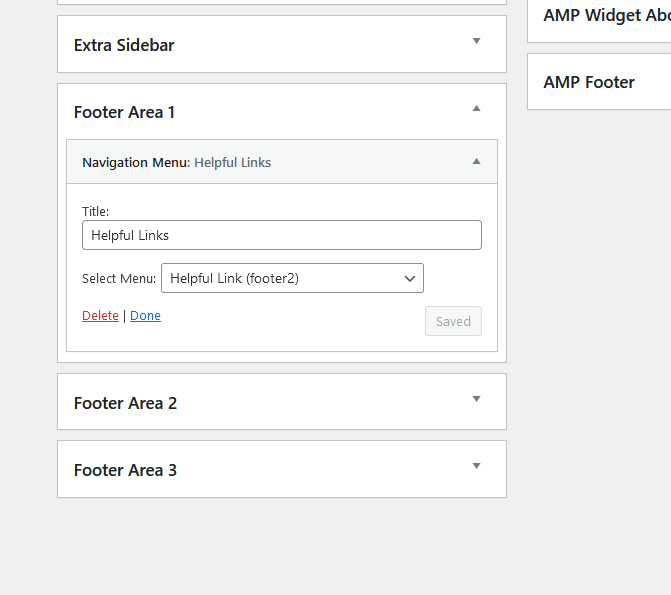Click the Title: field label
The width and height of the screenshot is (671, 595).
(x=95, y=211)
